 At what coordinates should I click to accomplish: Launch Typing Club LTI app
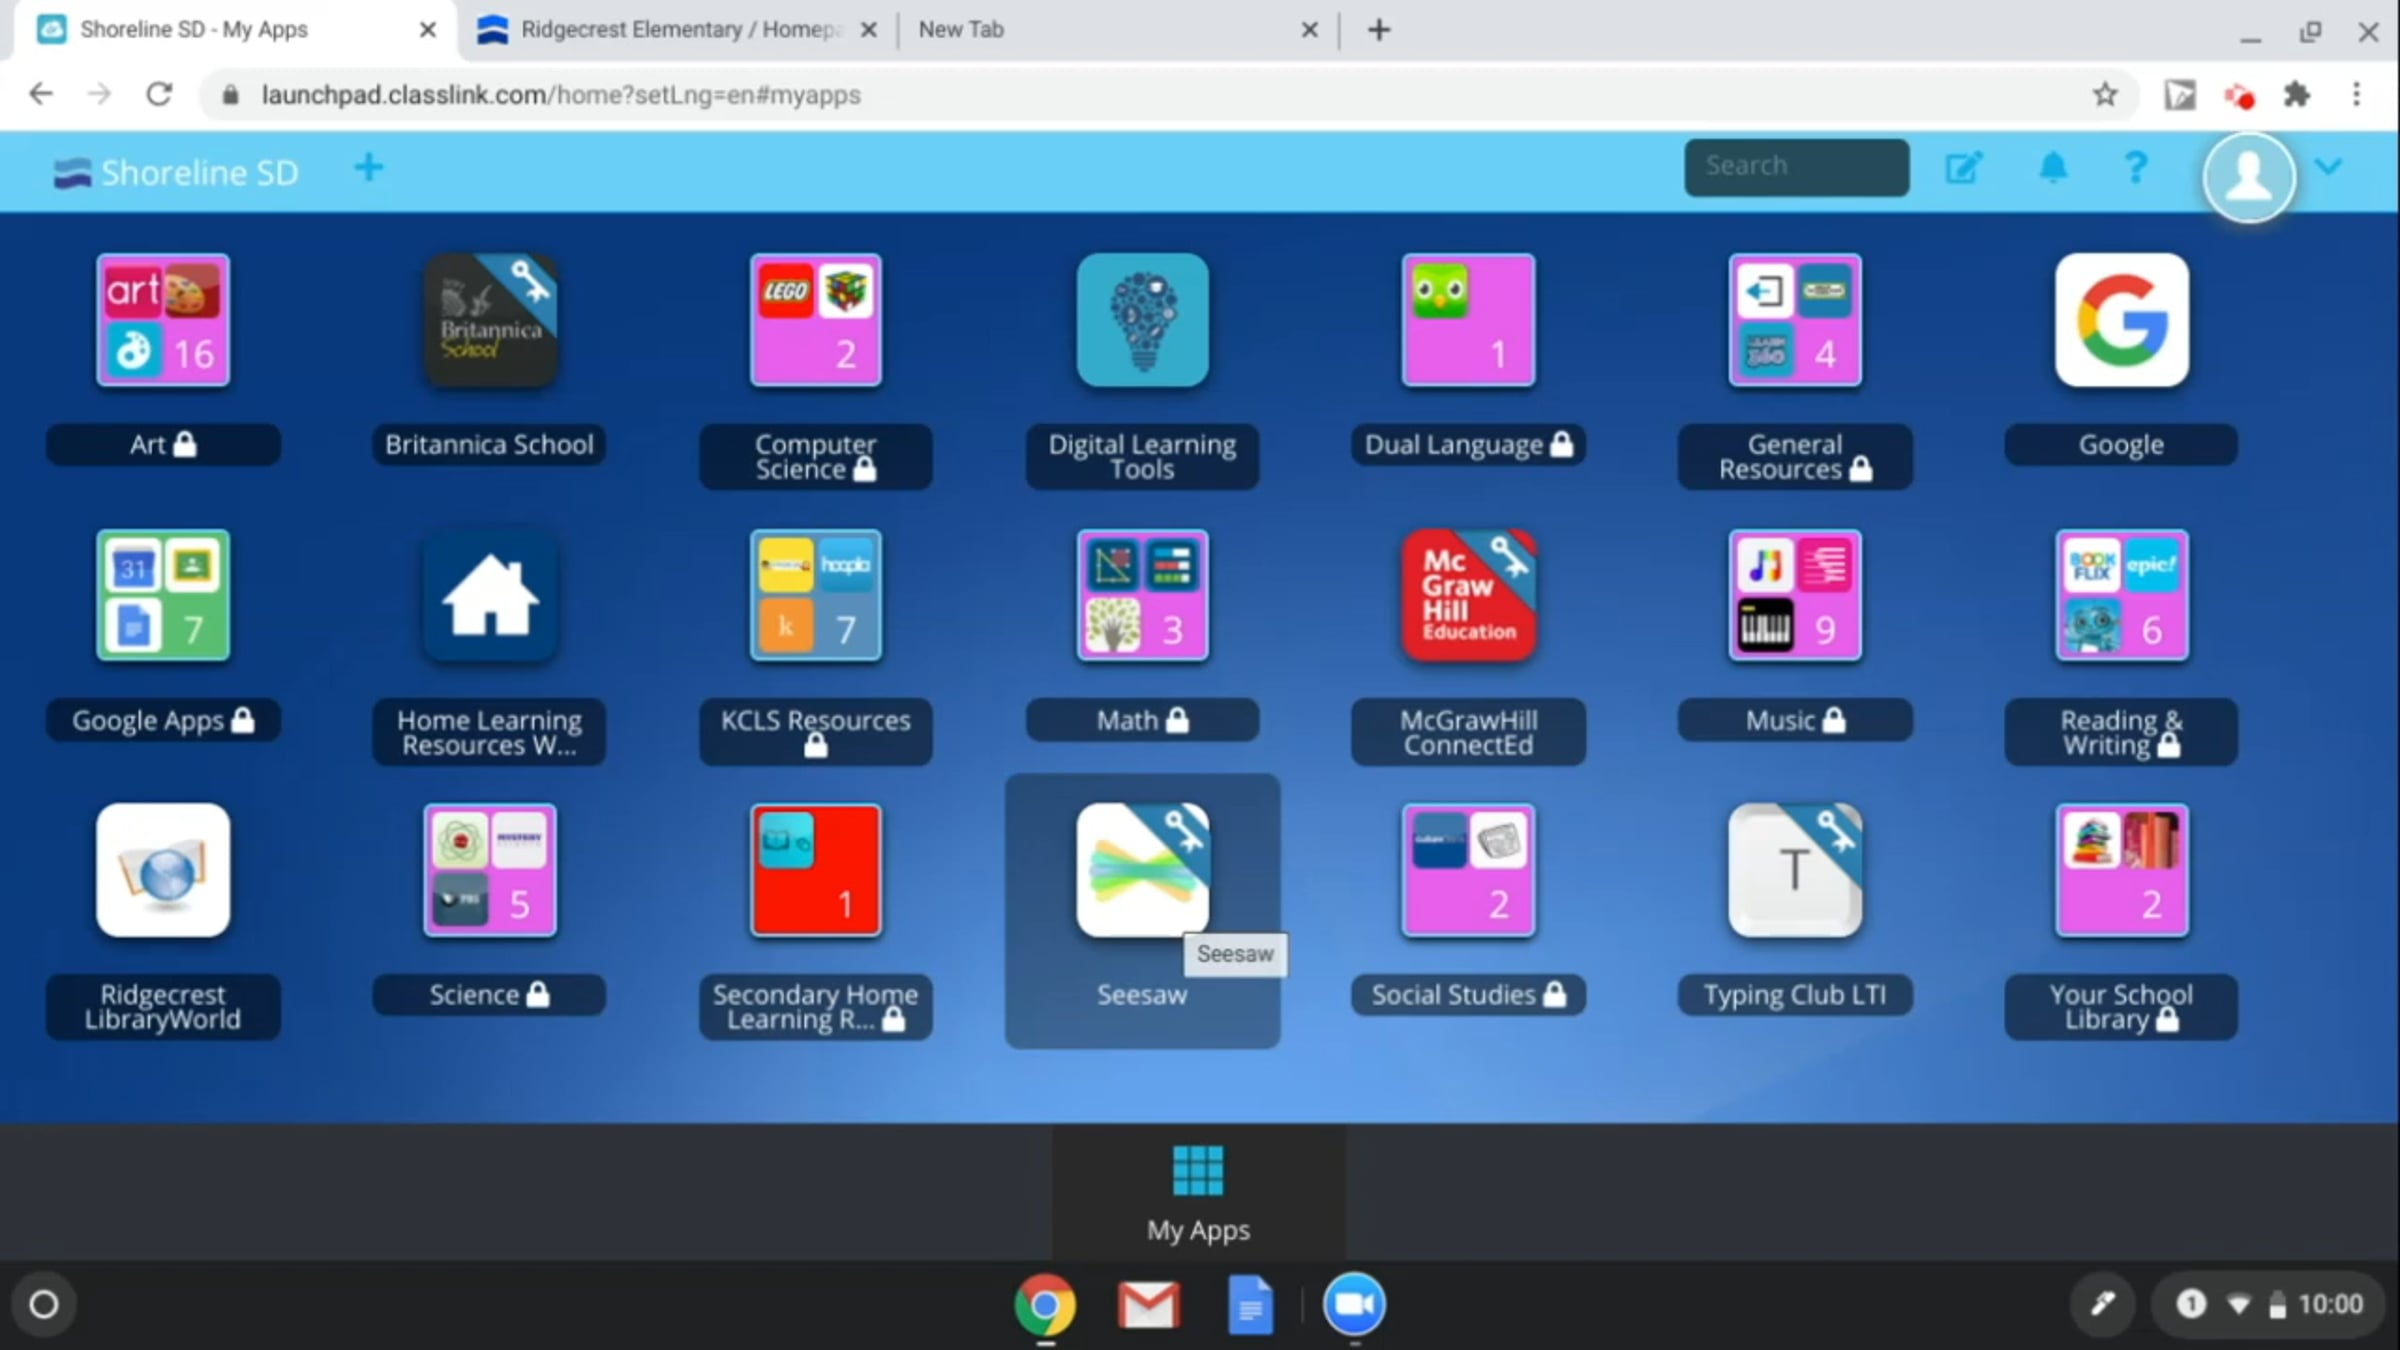tap(1795, 870)
